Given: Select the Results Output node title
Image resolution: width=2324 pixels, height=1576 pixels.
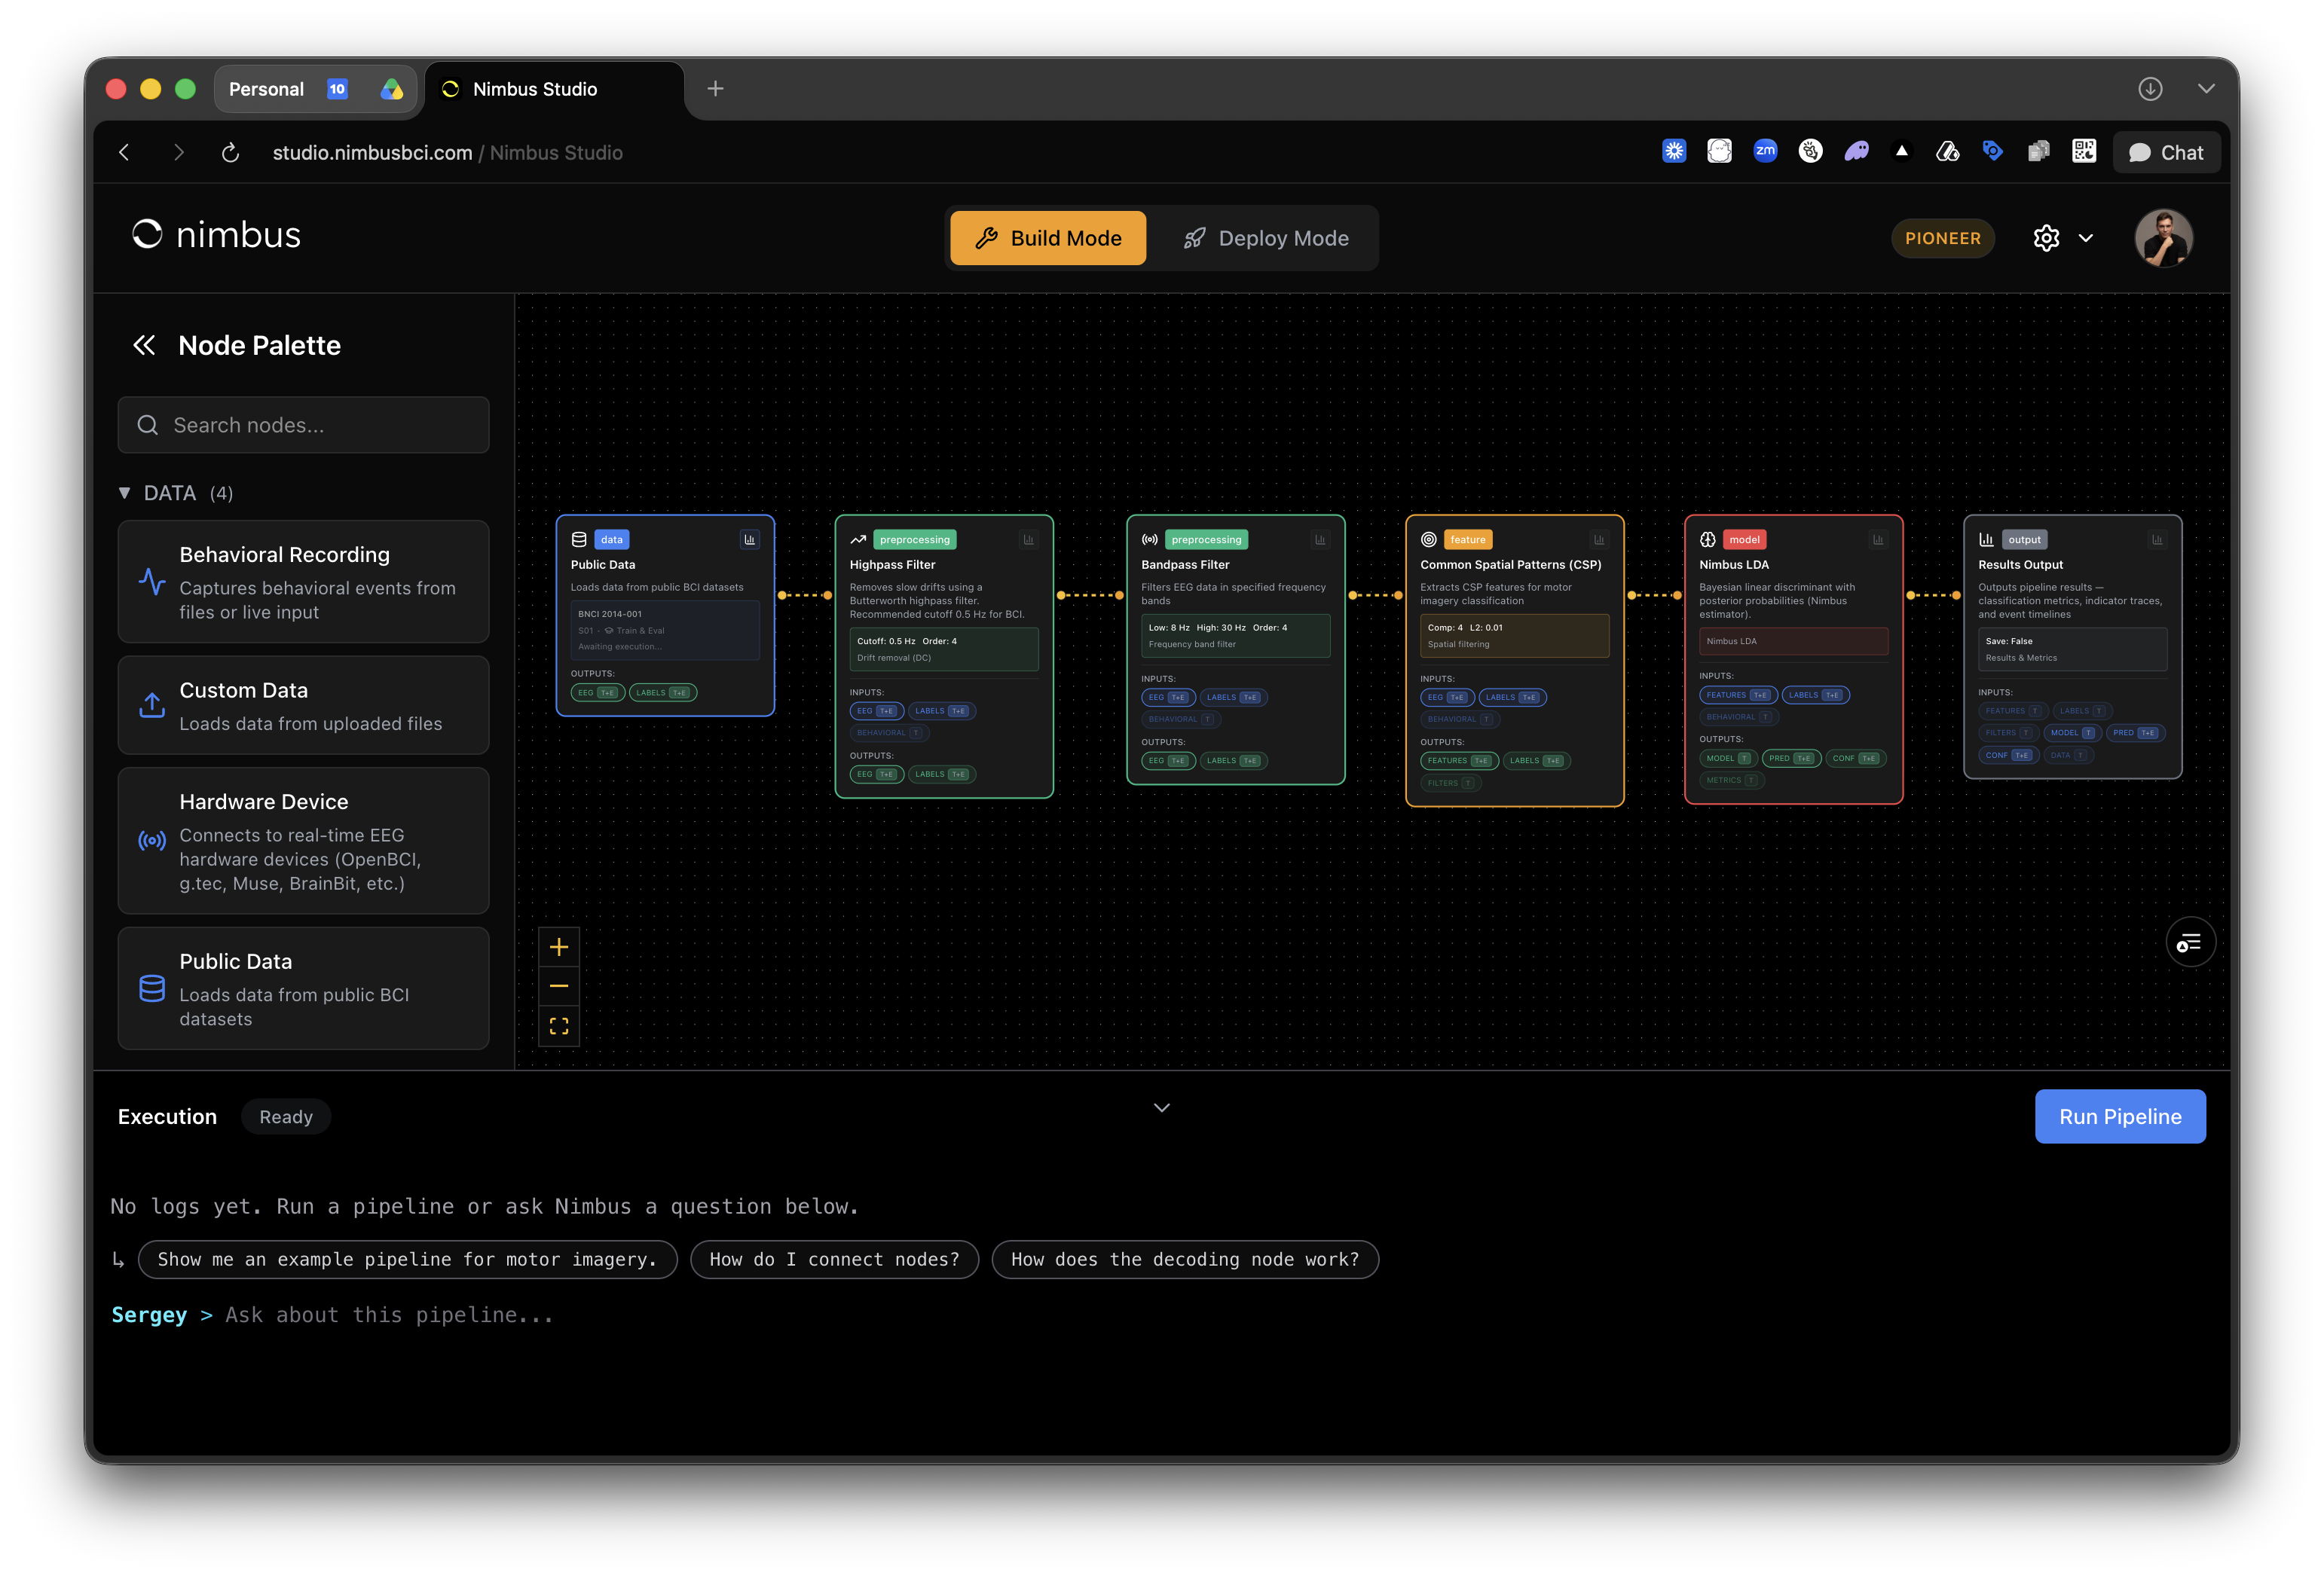Looking at the screenshot, I should (2020, 565).
